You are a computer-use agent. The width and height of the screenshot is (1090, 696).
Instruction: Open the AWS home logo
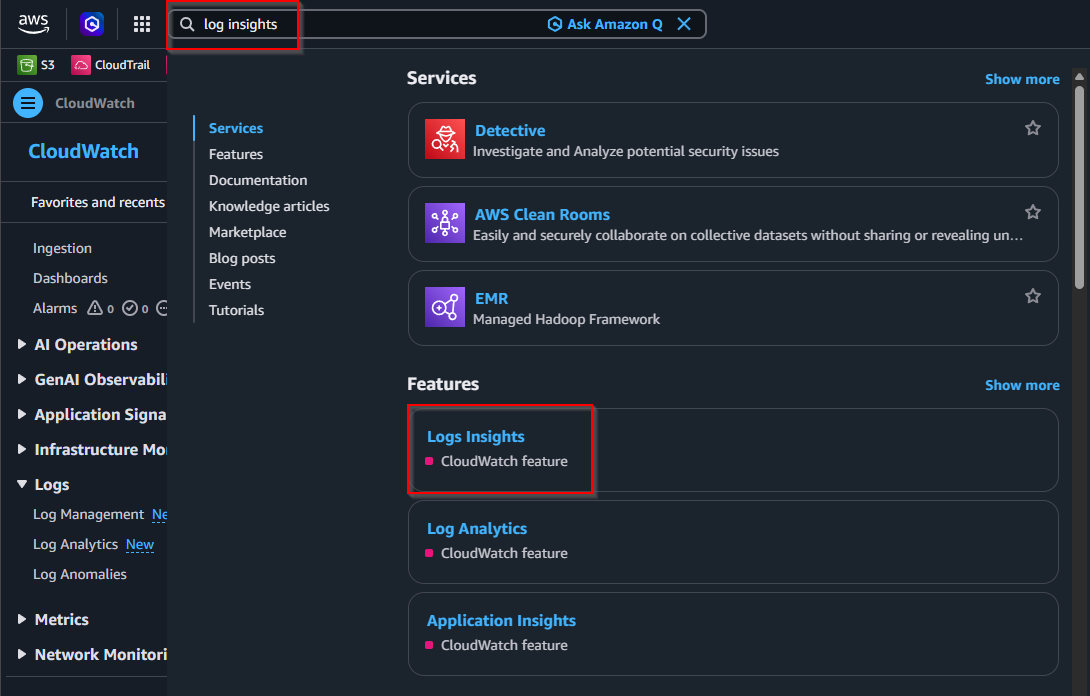[x=33, y=24]
